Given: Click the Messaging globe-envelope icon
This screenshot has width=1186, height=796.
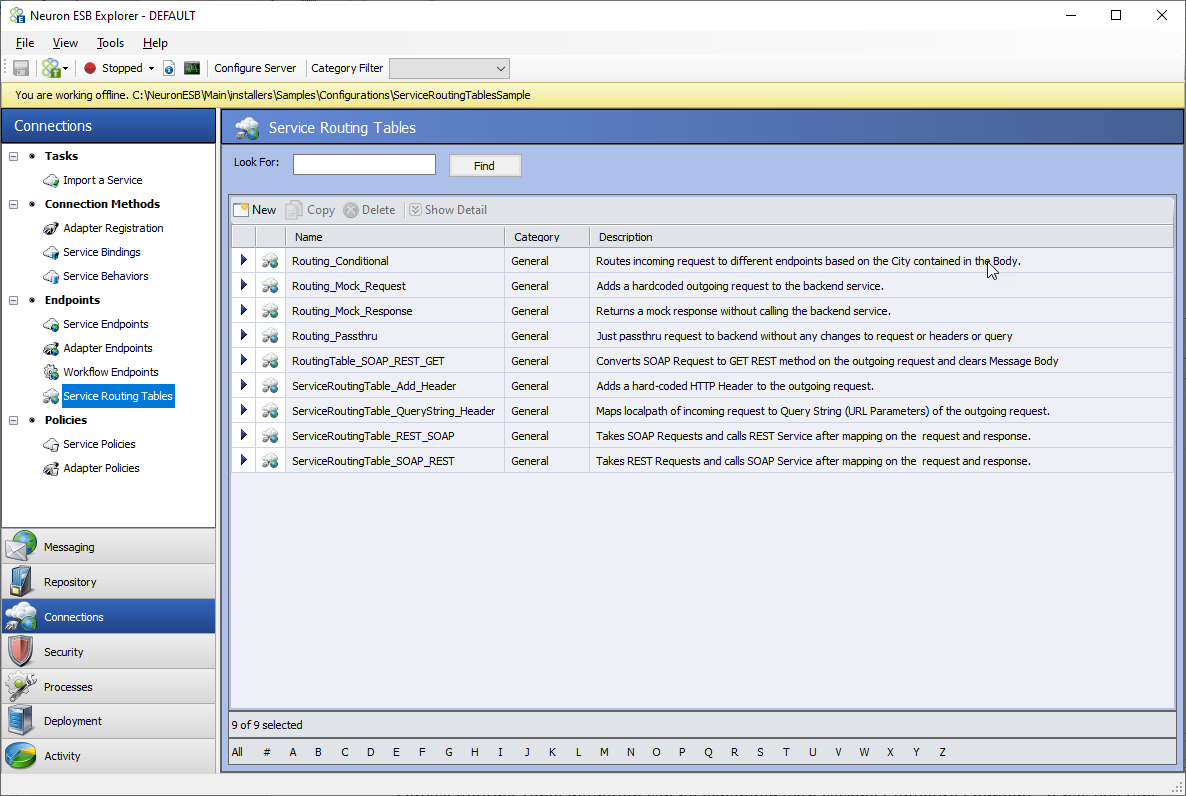Looking at the screenshot, I should 20,546.
